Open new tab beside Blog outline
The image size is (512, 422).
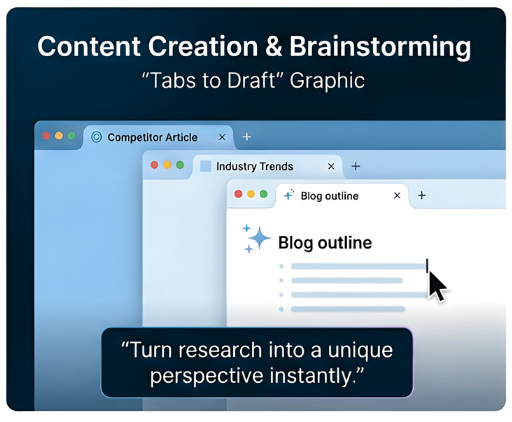(422, 195)
